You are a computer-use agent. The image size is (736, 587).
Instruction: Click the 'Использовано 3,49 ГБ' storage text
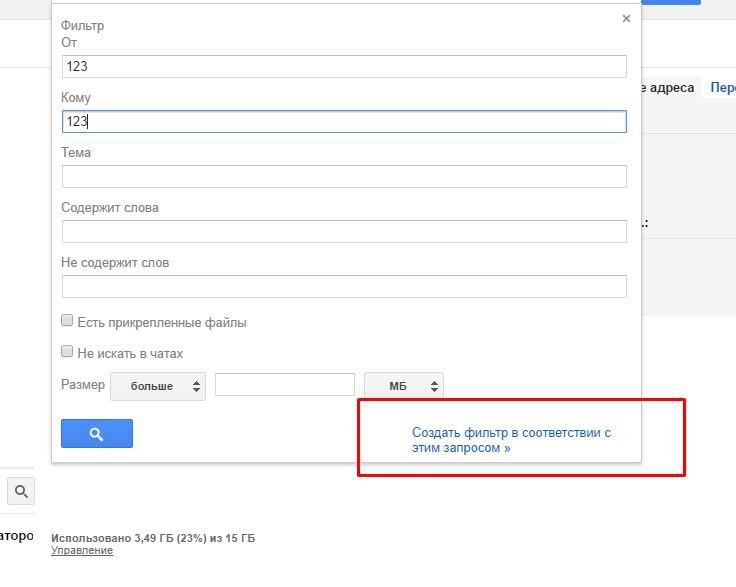pos(153,538)
